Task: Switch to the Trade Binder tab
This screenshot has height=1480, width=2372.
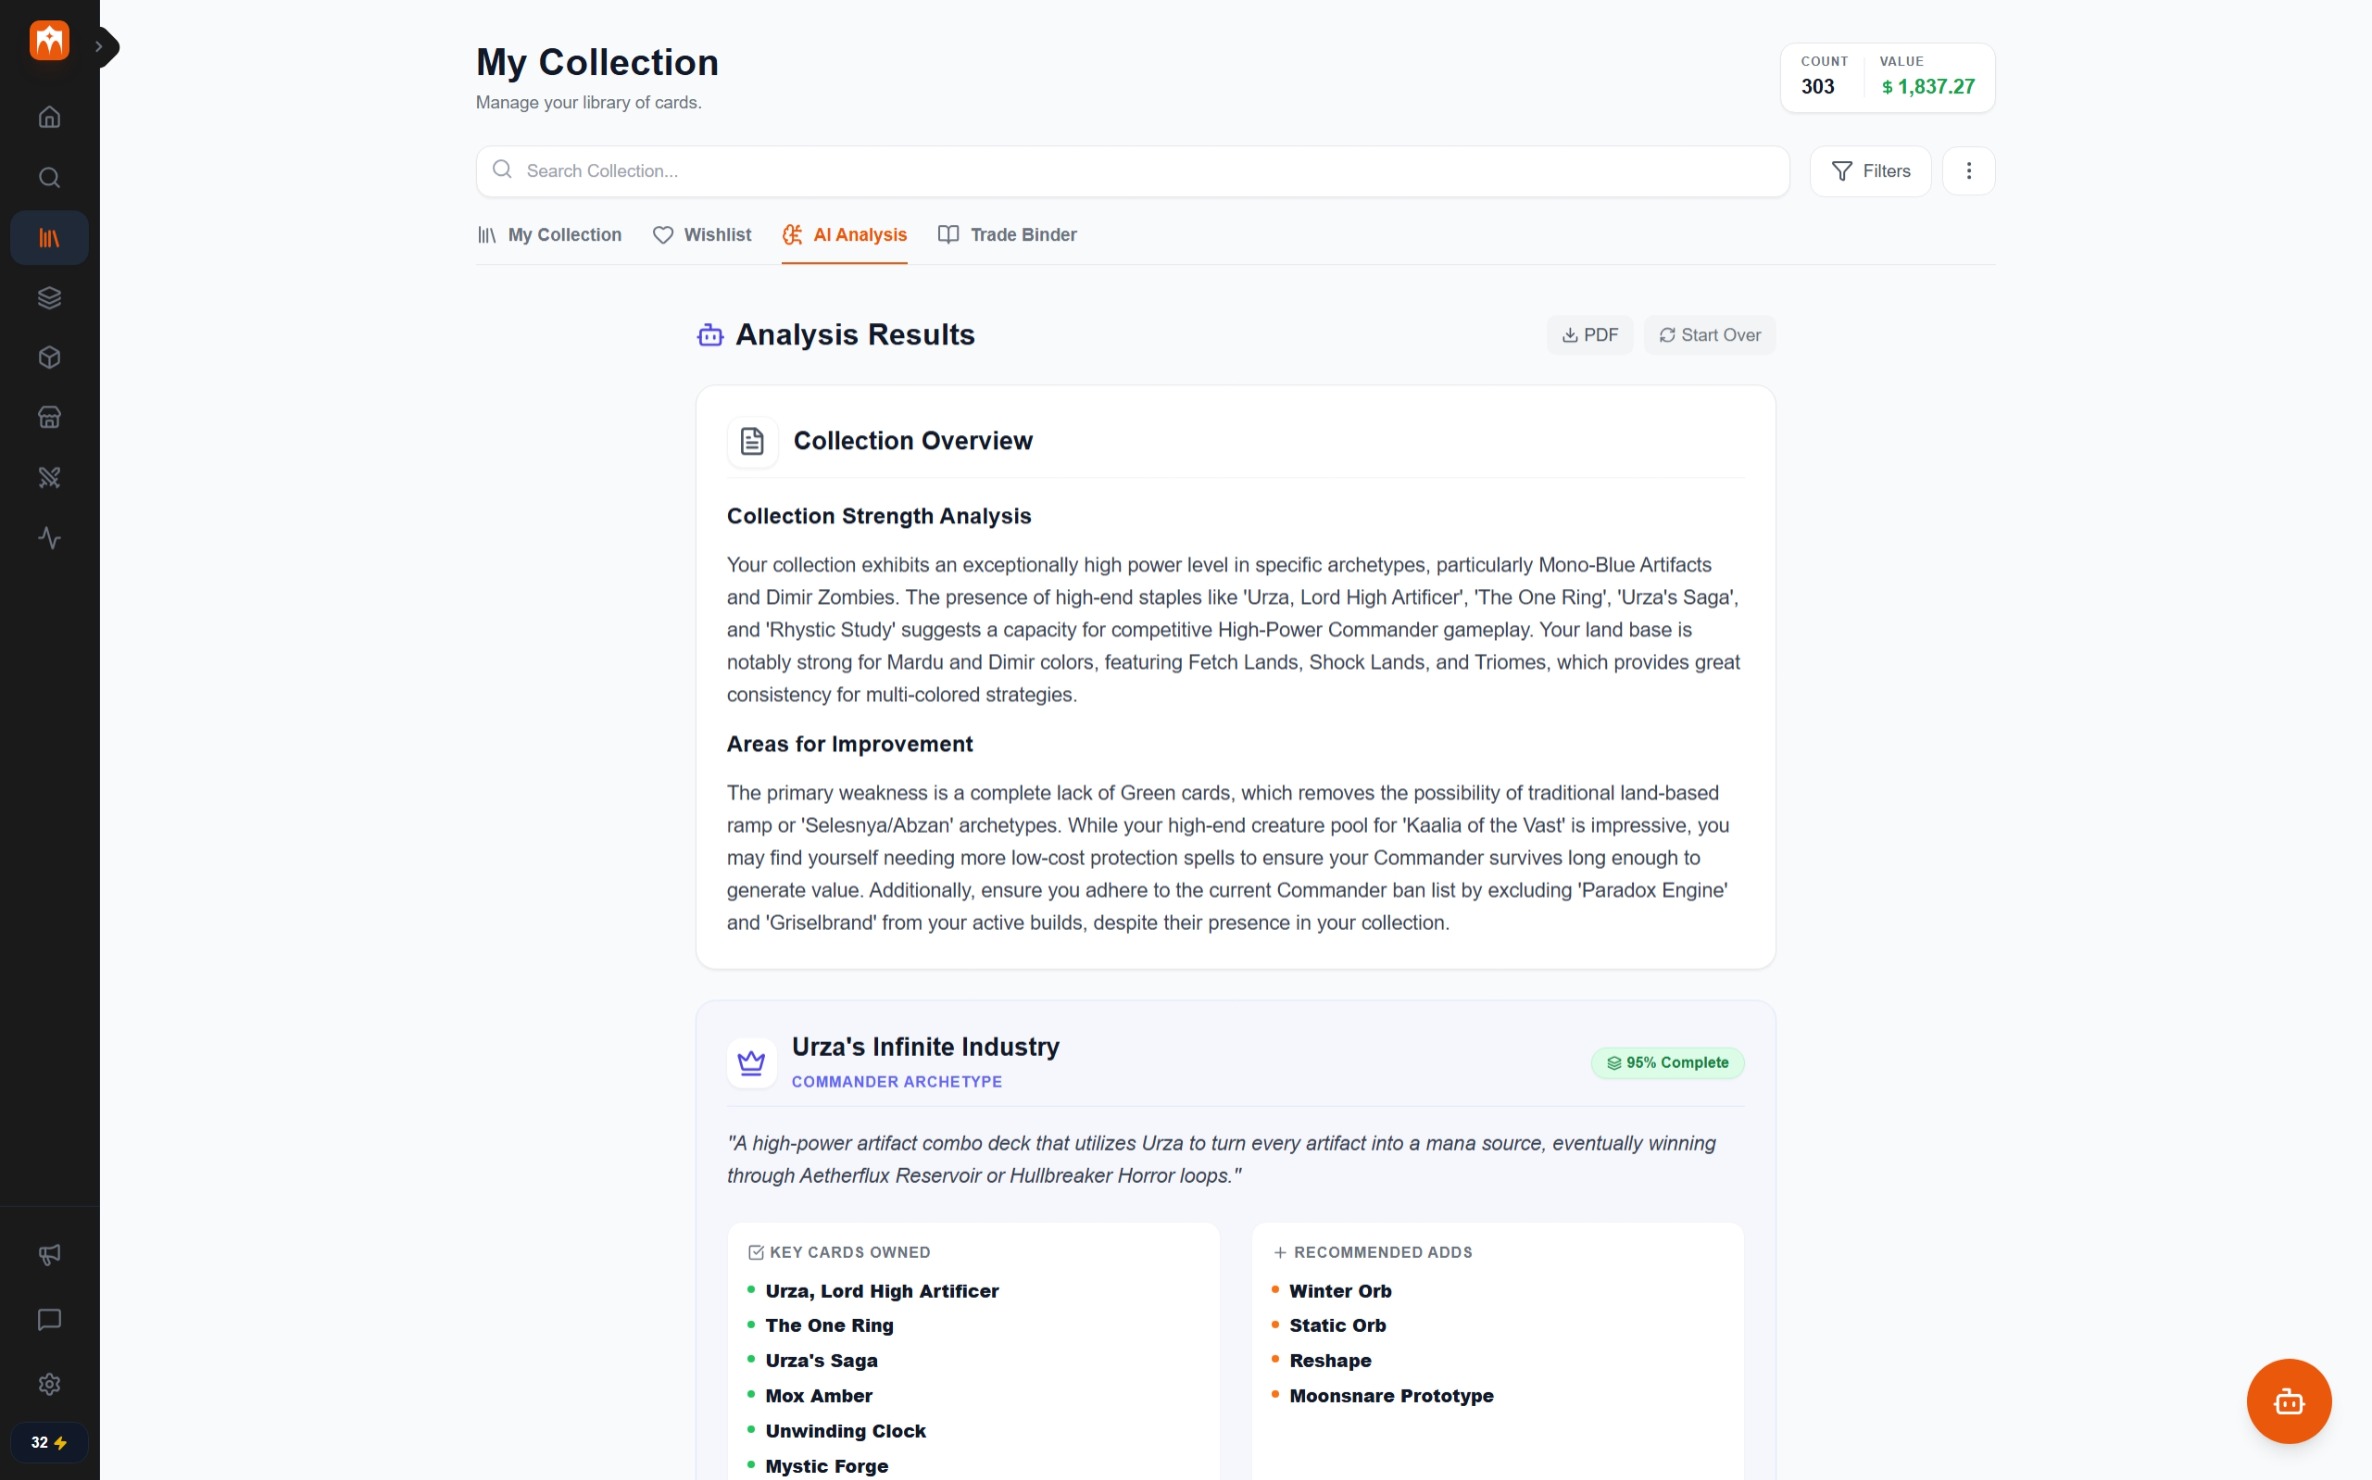Action: (x=1007, y=235)
